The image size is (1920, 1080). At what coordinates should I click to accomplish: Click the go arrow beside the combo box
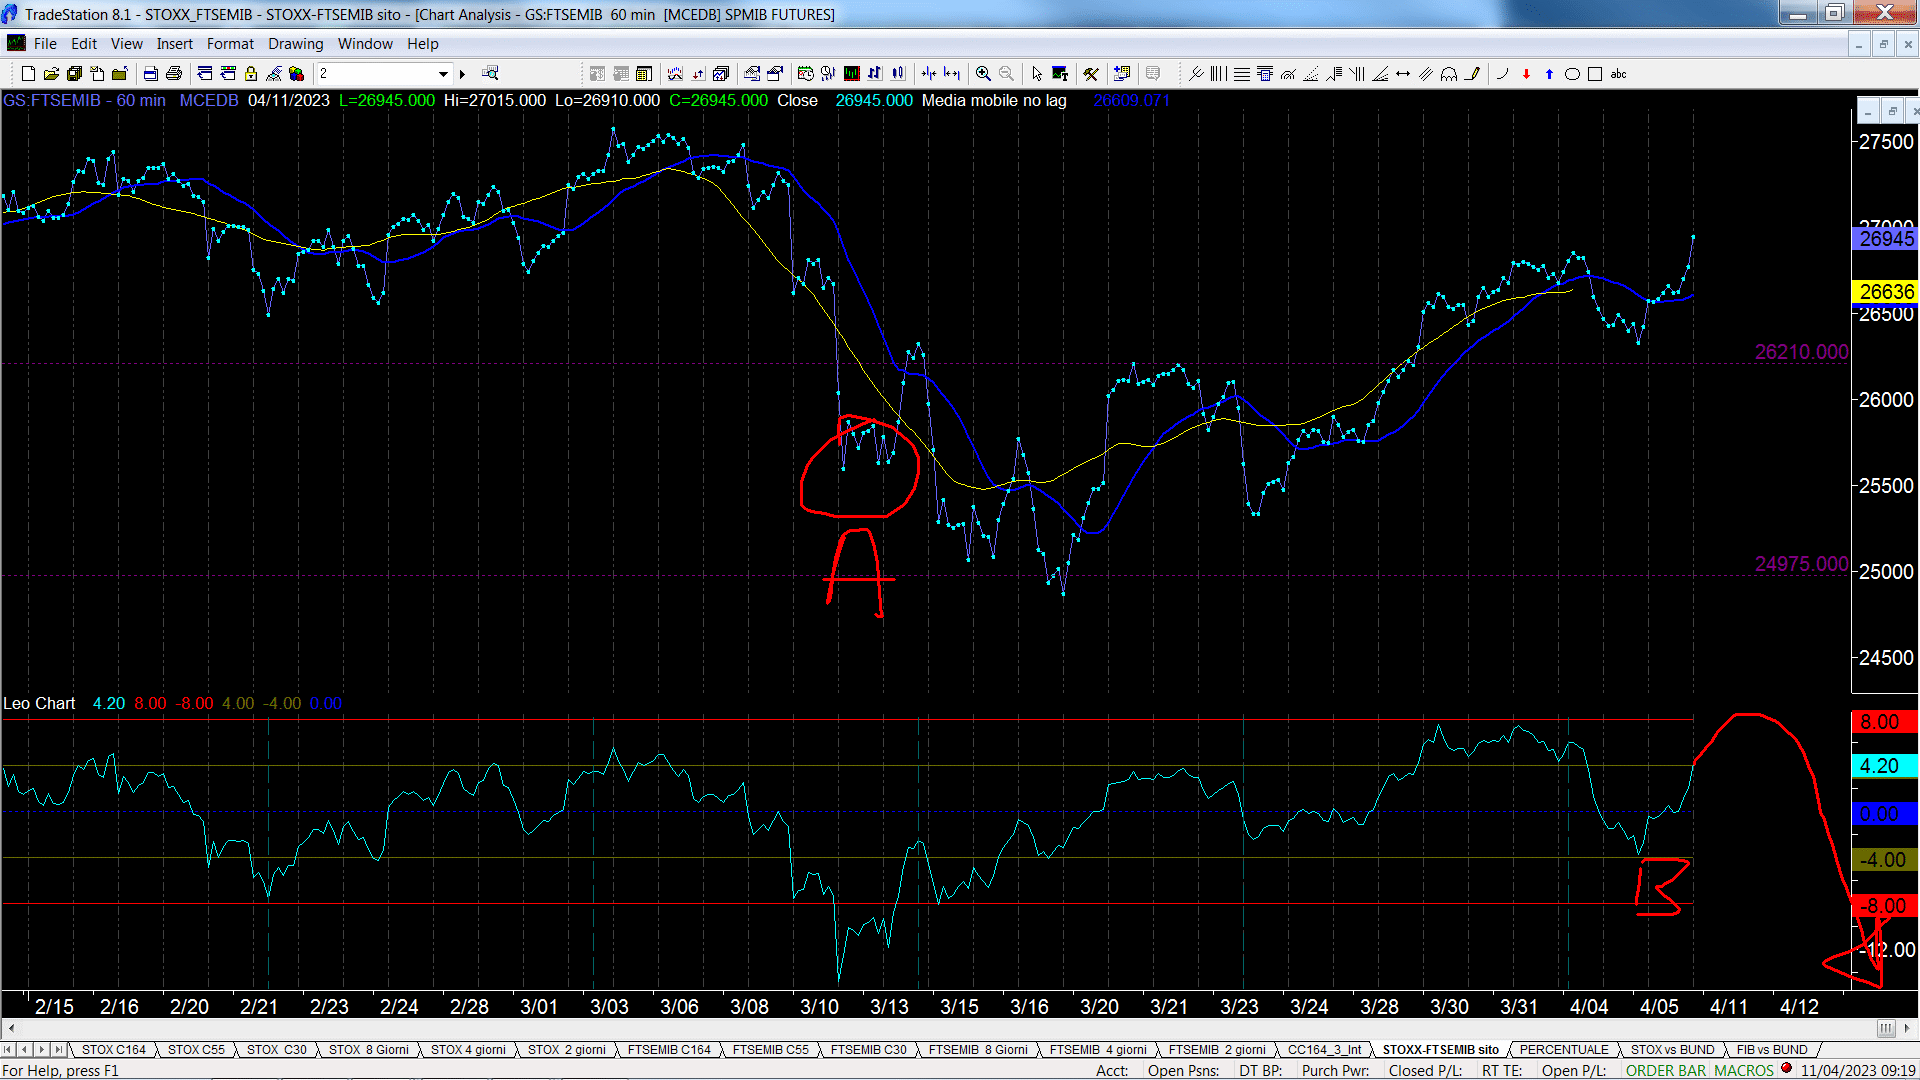click(x=462, y=74)
